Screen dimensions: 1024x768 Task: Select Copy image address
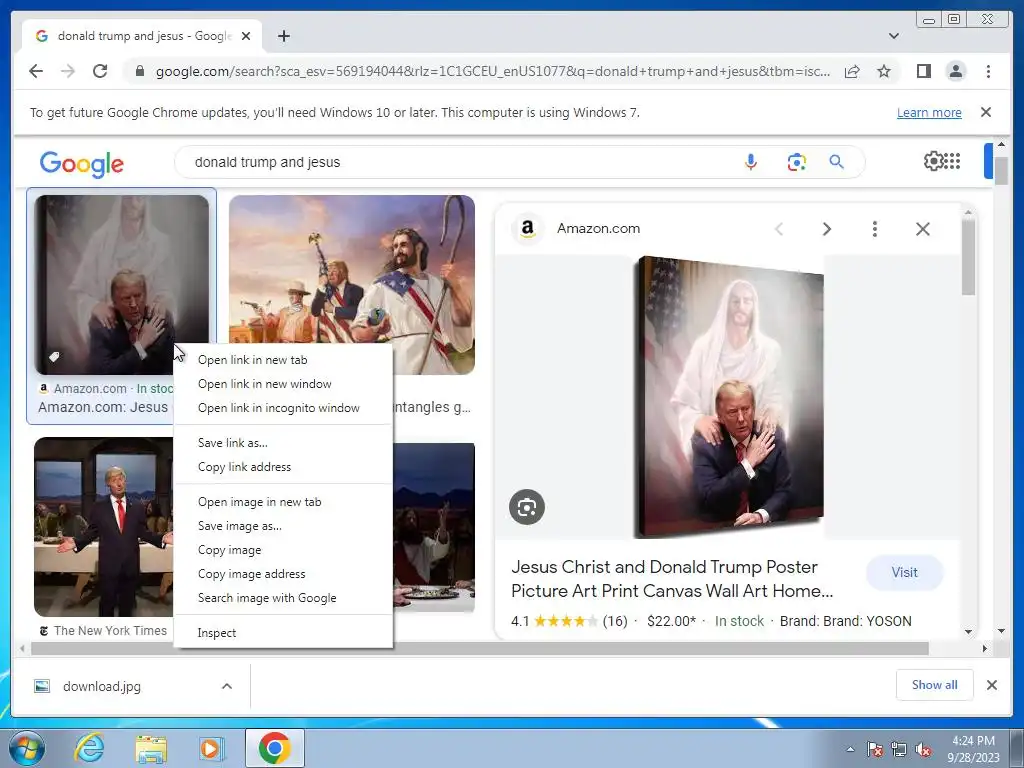click(x=283, y=574)
